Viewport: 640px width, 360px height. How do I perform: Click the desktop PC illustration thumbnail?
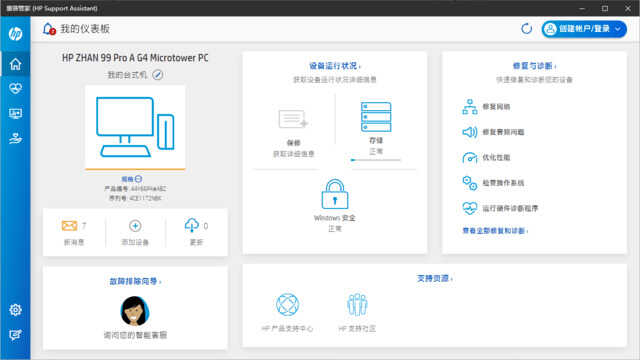pyautogui.click(x=135, y=127)
